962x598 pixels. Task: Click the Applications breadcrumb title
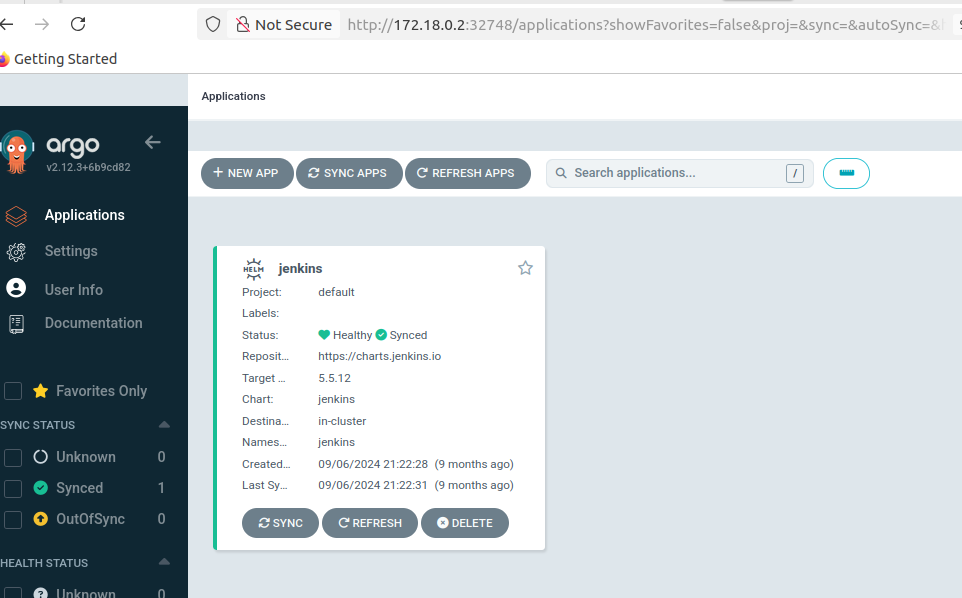[x=233, y=96]
